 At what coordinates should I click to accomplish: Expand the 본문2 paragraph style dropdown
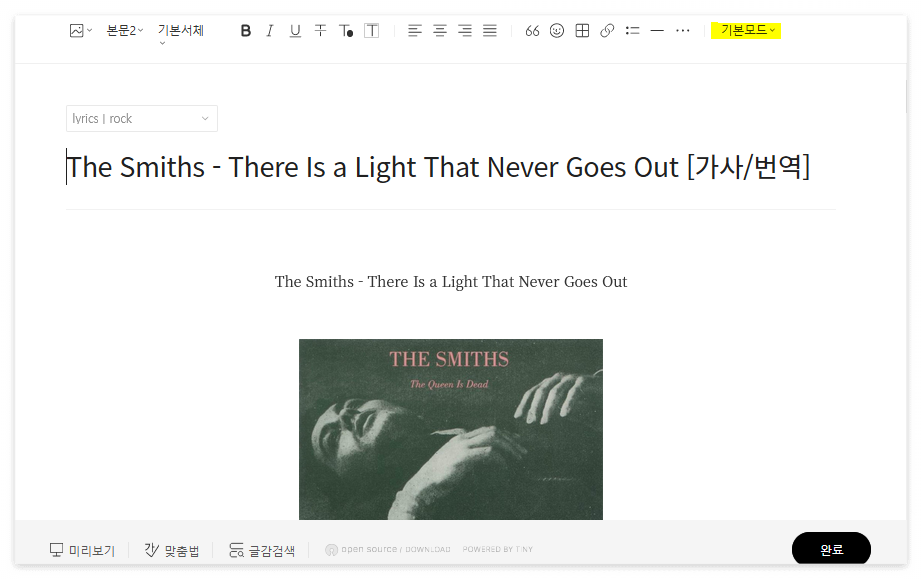click(125, 31)
